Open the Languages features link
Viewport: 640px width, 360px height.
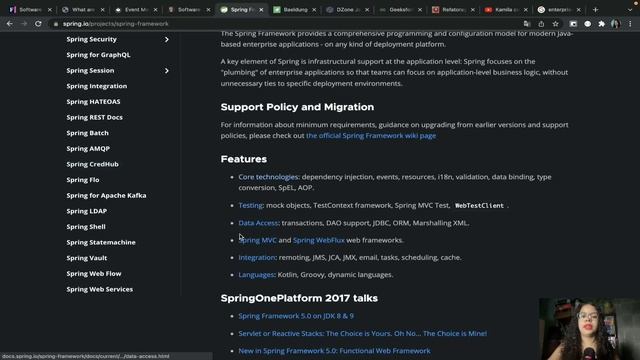pyautogui.click(x=256, y=275)
